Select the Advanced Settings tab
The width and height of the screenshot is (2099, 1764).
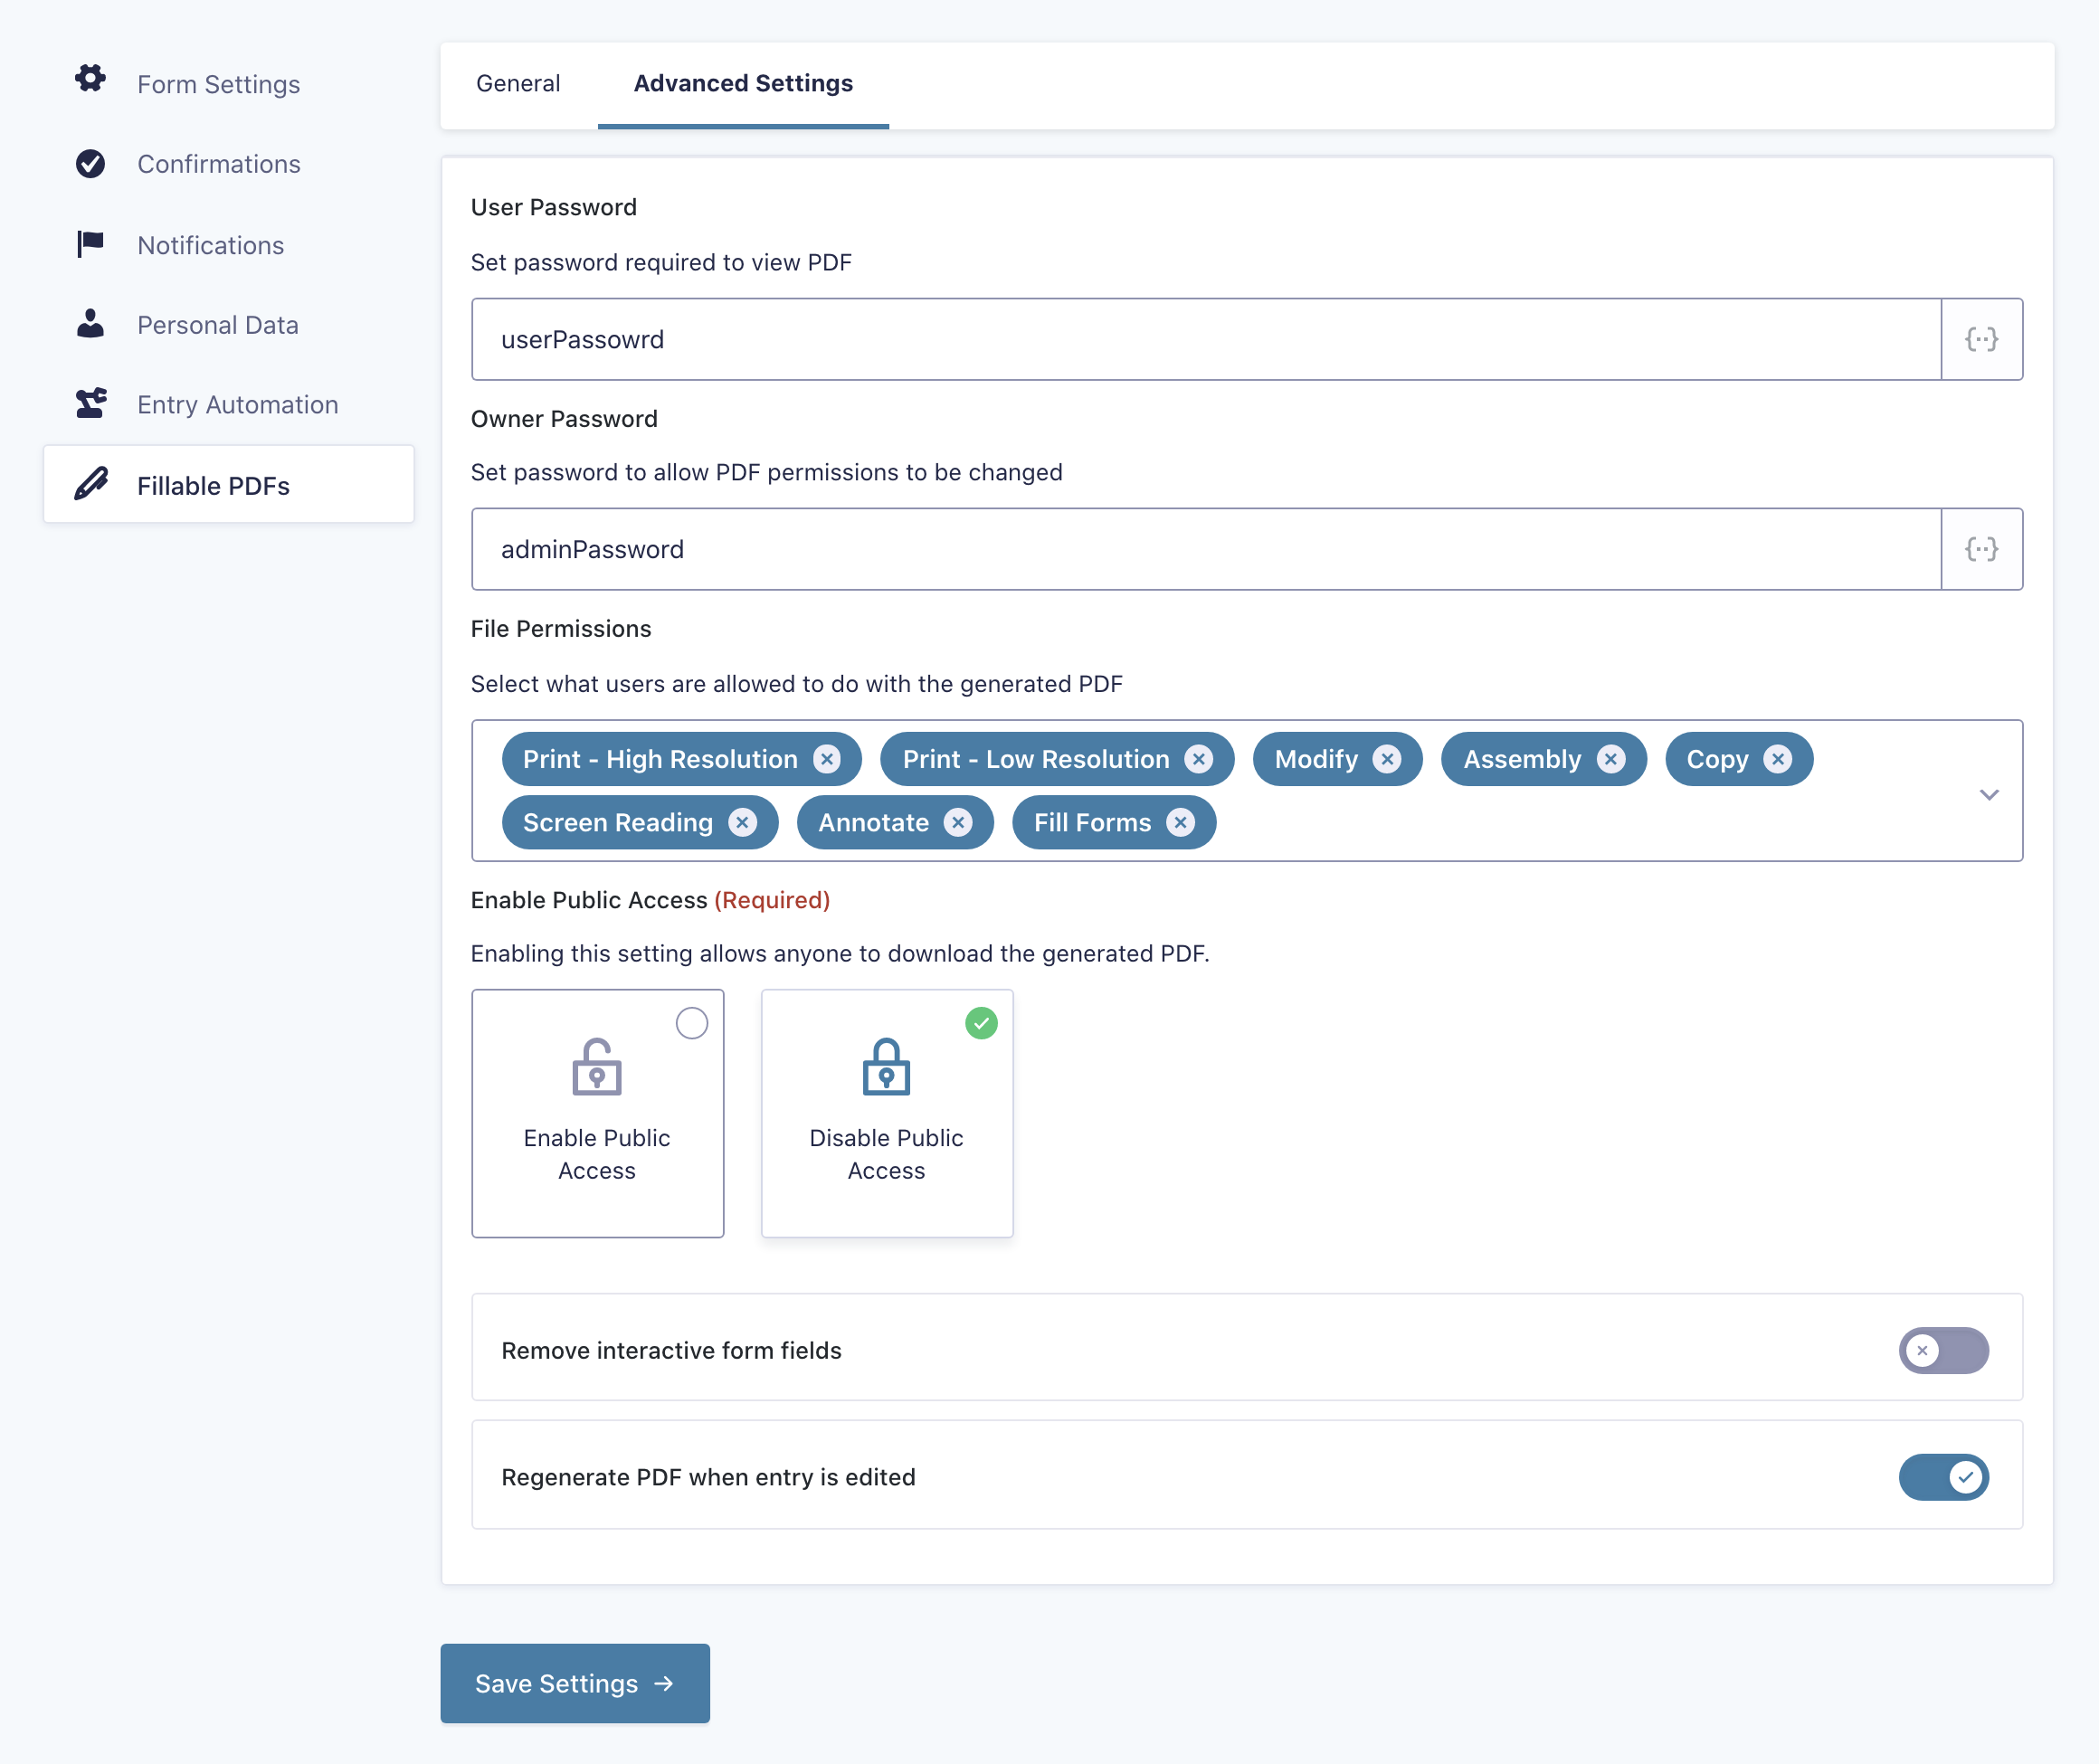(x=743, y=83)
